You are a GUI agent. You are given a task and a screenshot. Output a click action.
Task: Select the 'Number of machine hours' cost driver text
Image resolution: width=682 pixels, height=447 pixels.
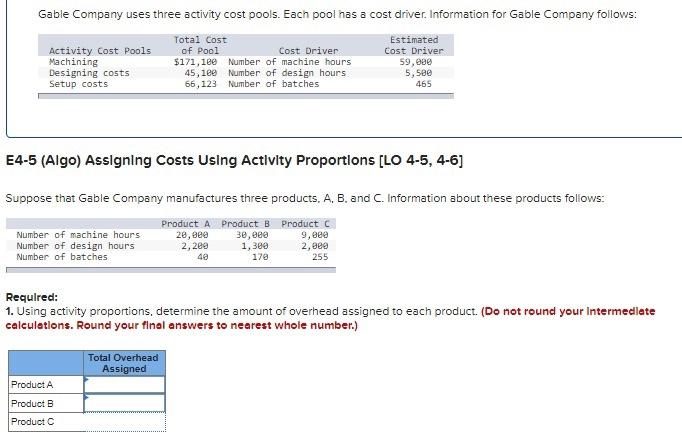coord(290,62)
